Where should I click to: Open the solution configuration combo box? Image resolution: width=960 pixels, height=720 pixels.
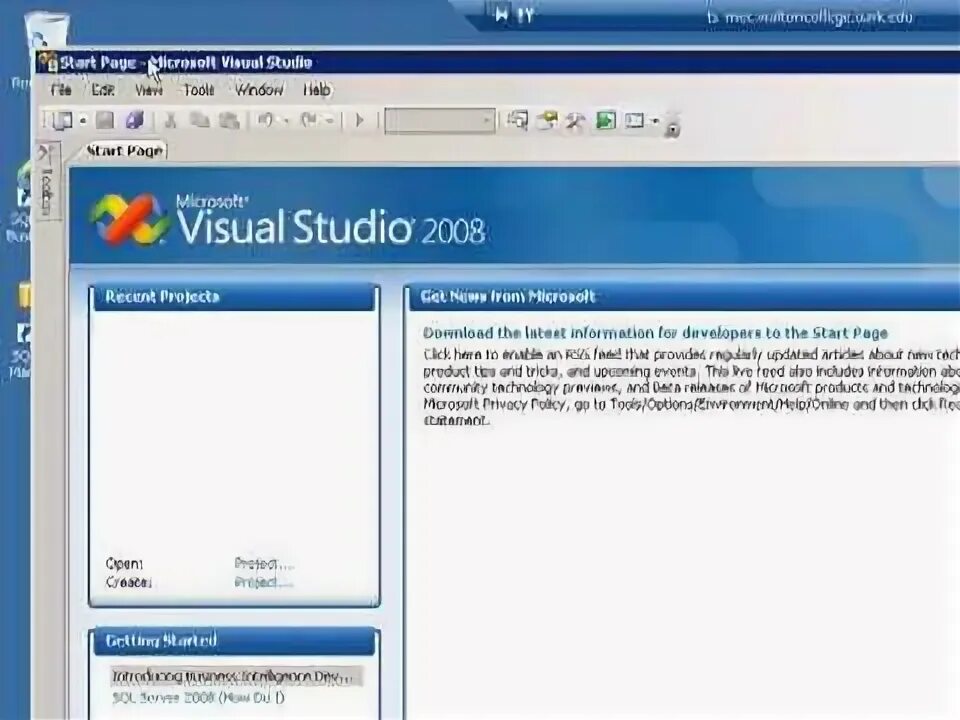[440, 121]
